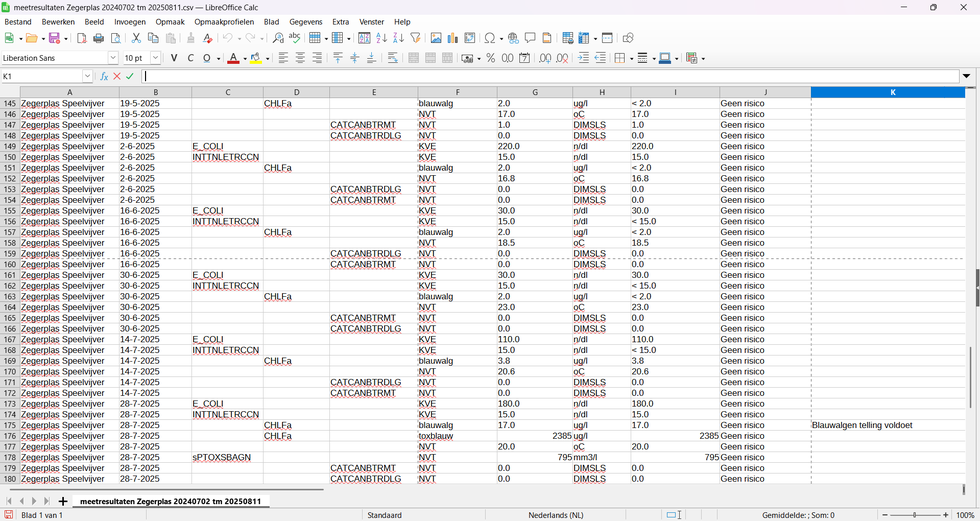Screen dimensions: 980x521
Task: Insert a hyperlink with the globe icon
Action: pyautogui.click(x=513, y=38)
